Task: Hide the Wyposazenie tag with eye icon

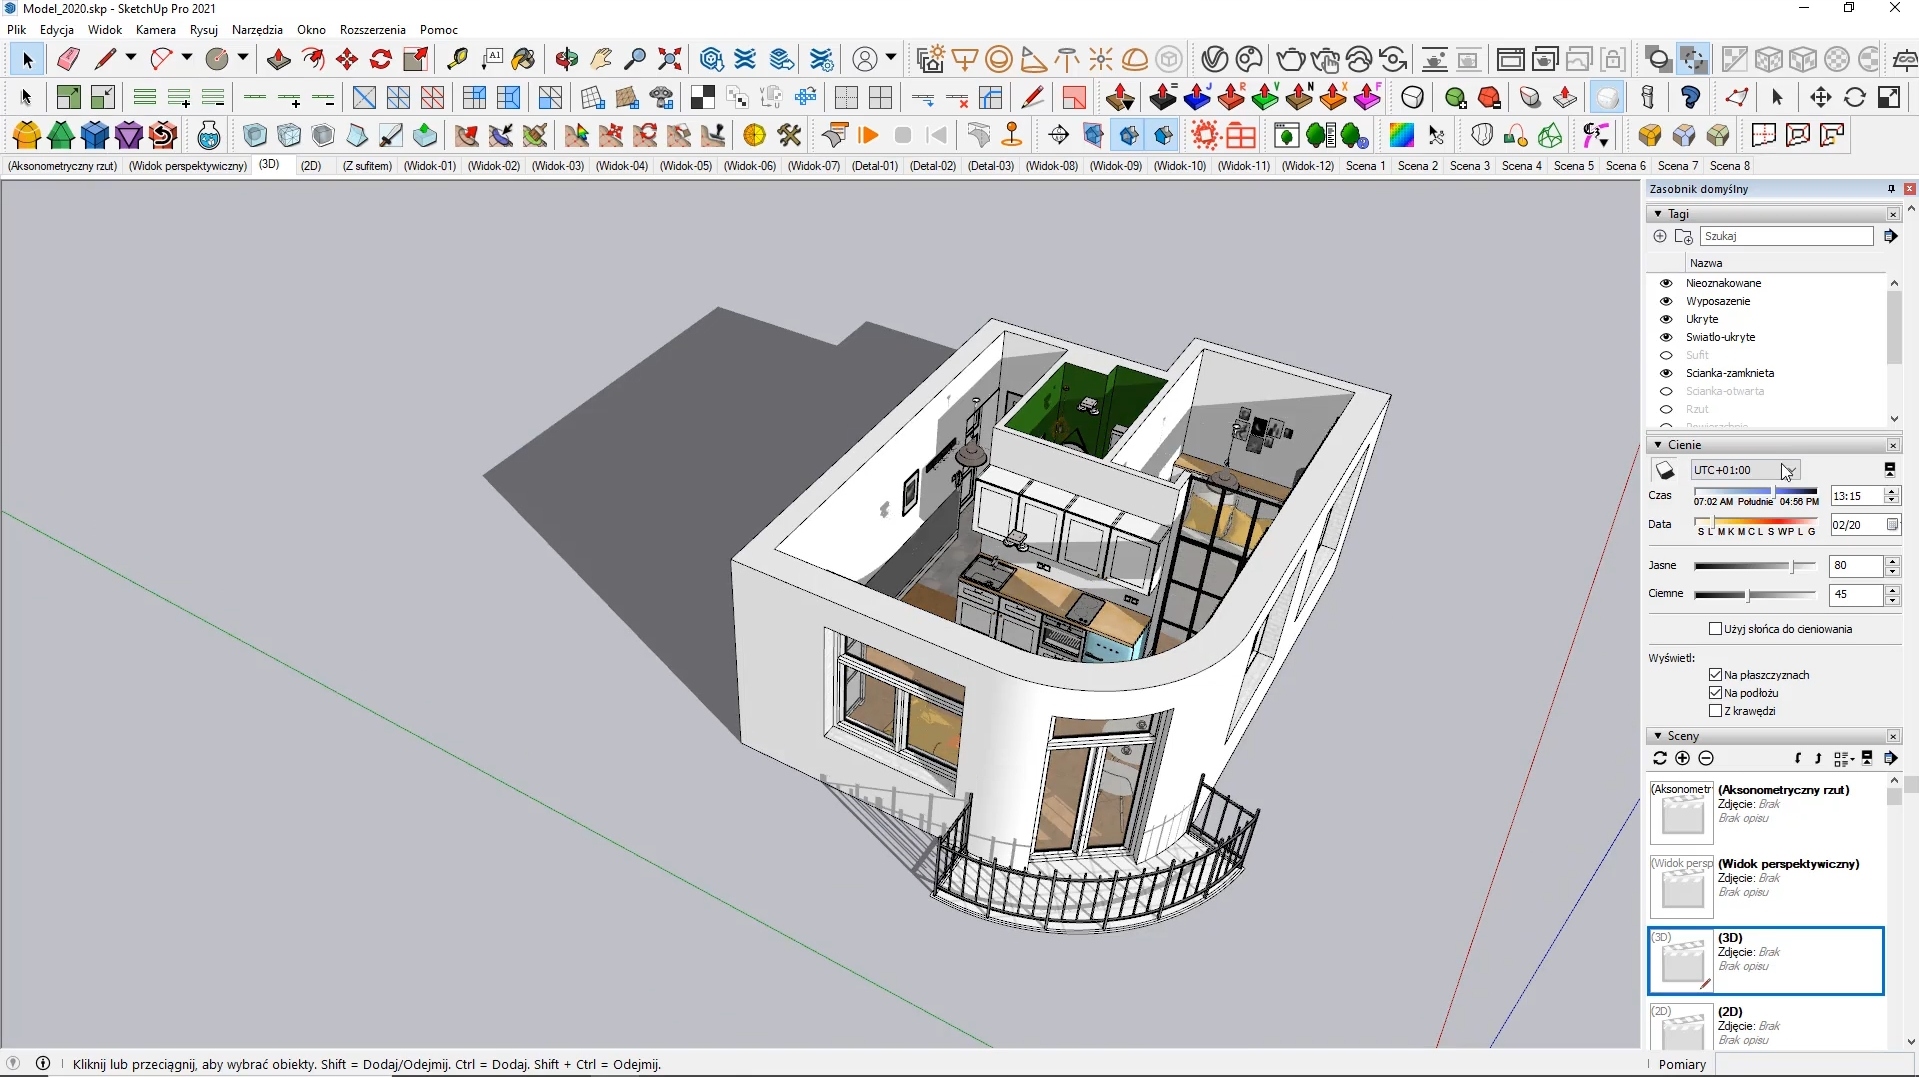Action: point(1666,301)
